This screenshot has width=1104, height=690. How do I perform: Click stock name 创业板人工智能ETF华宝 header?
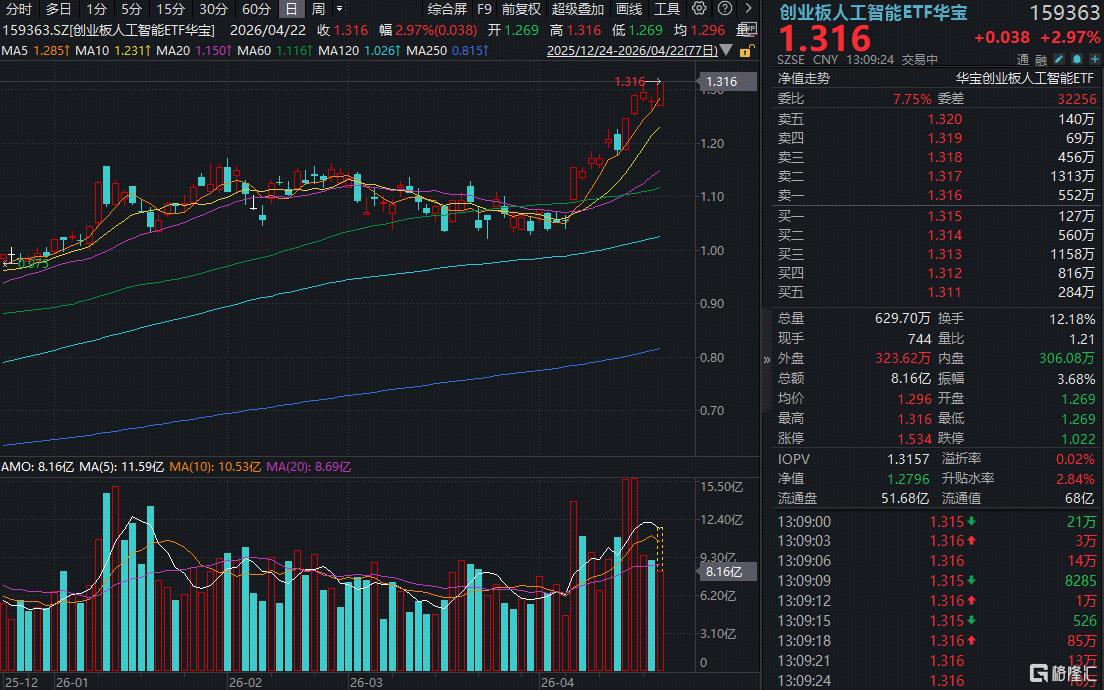point(872,12)
